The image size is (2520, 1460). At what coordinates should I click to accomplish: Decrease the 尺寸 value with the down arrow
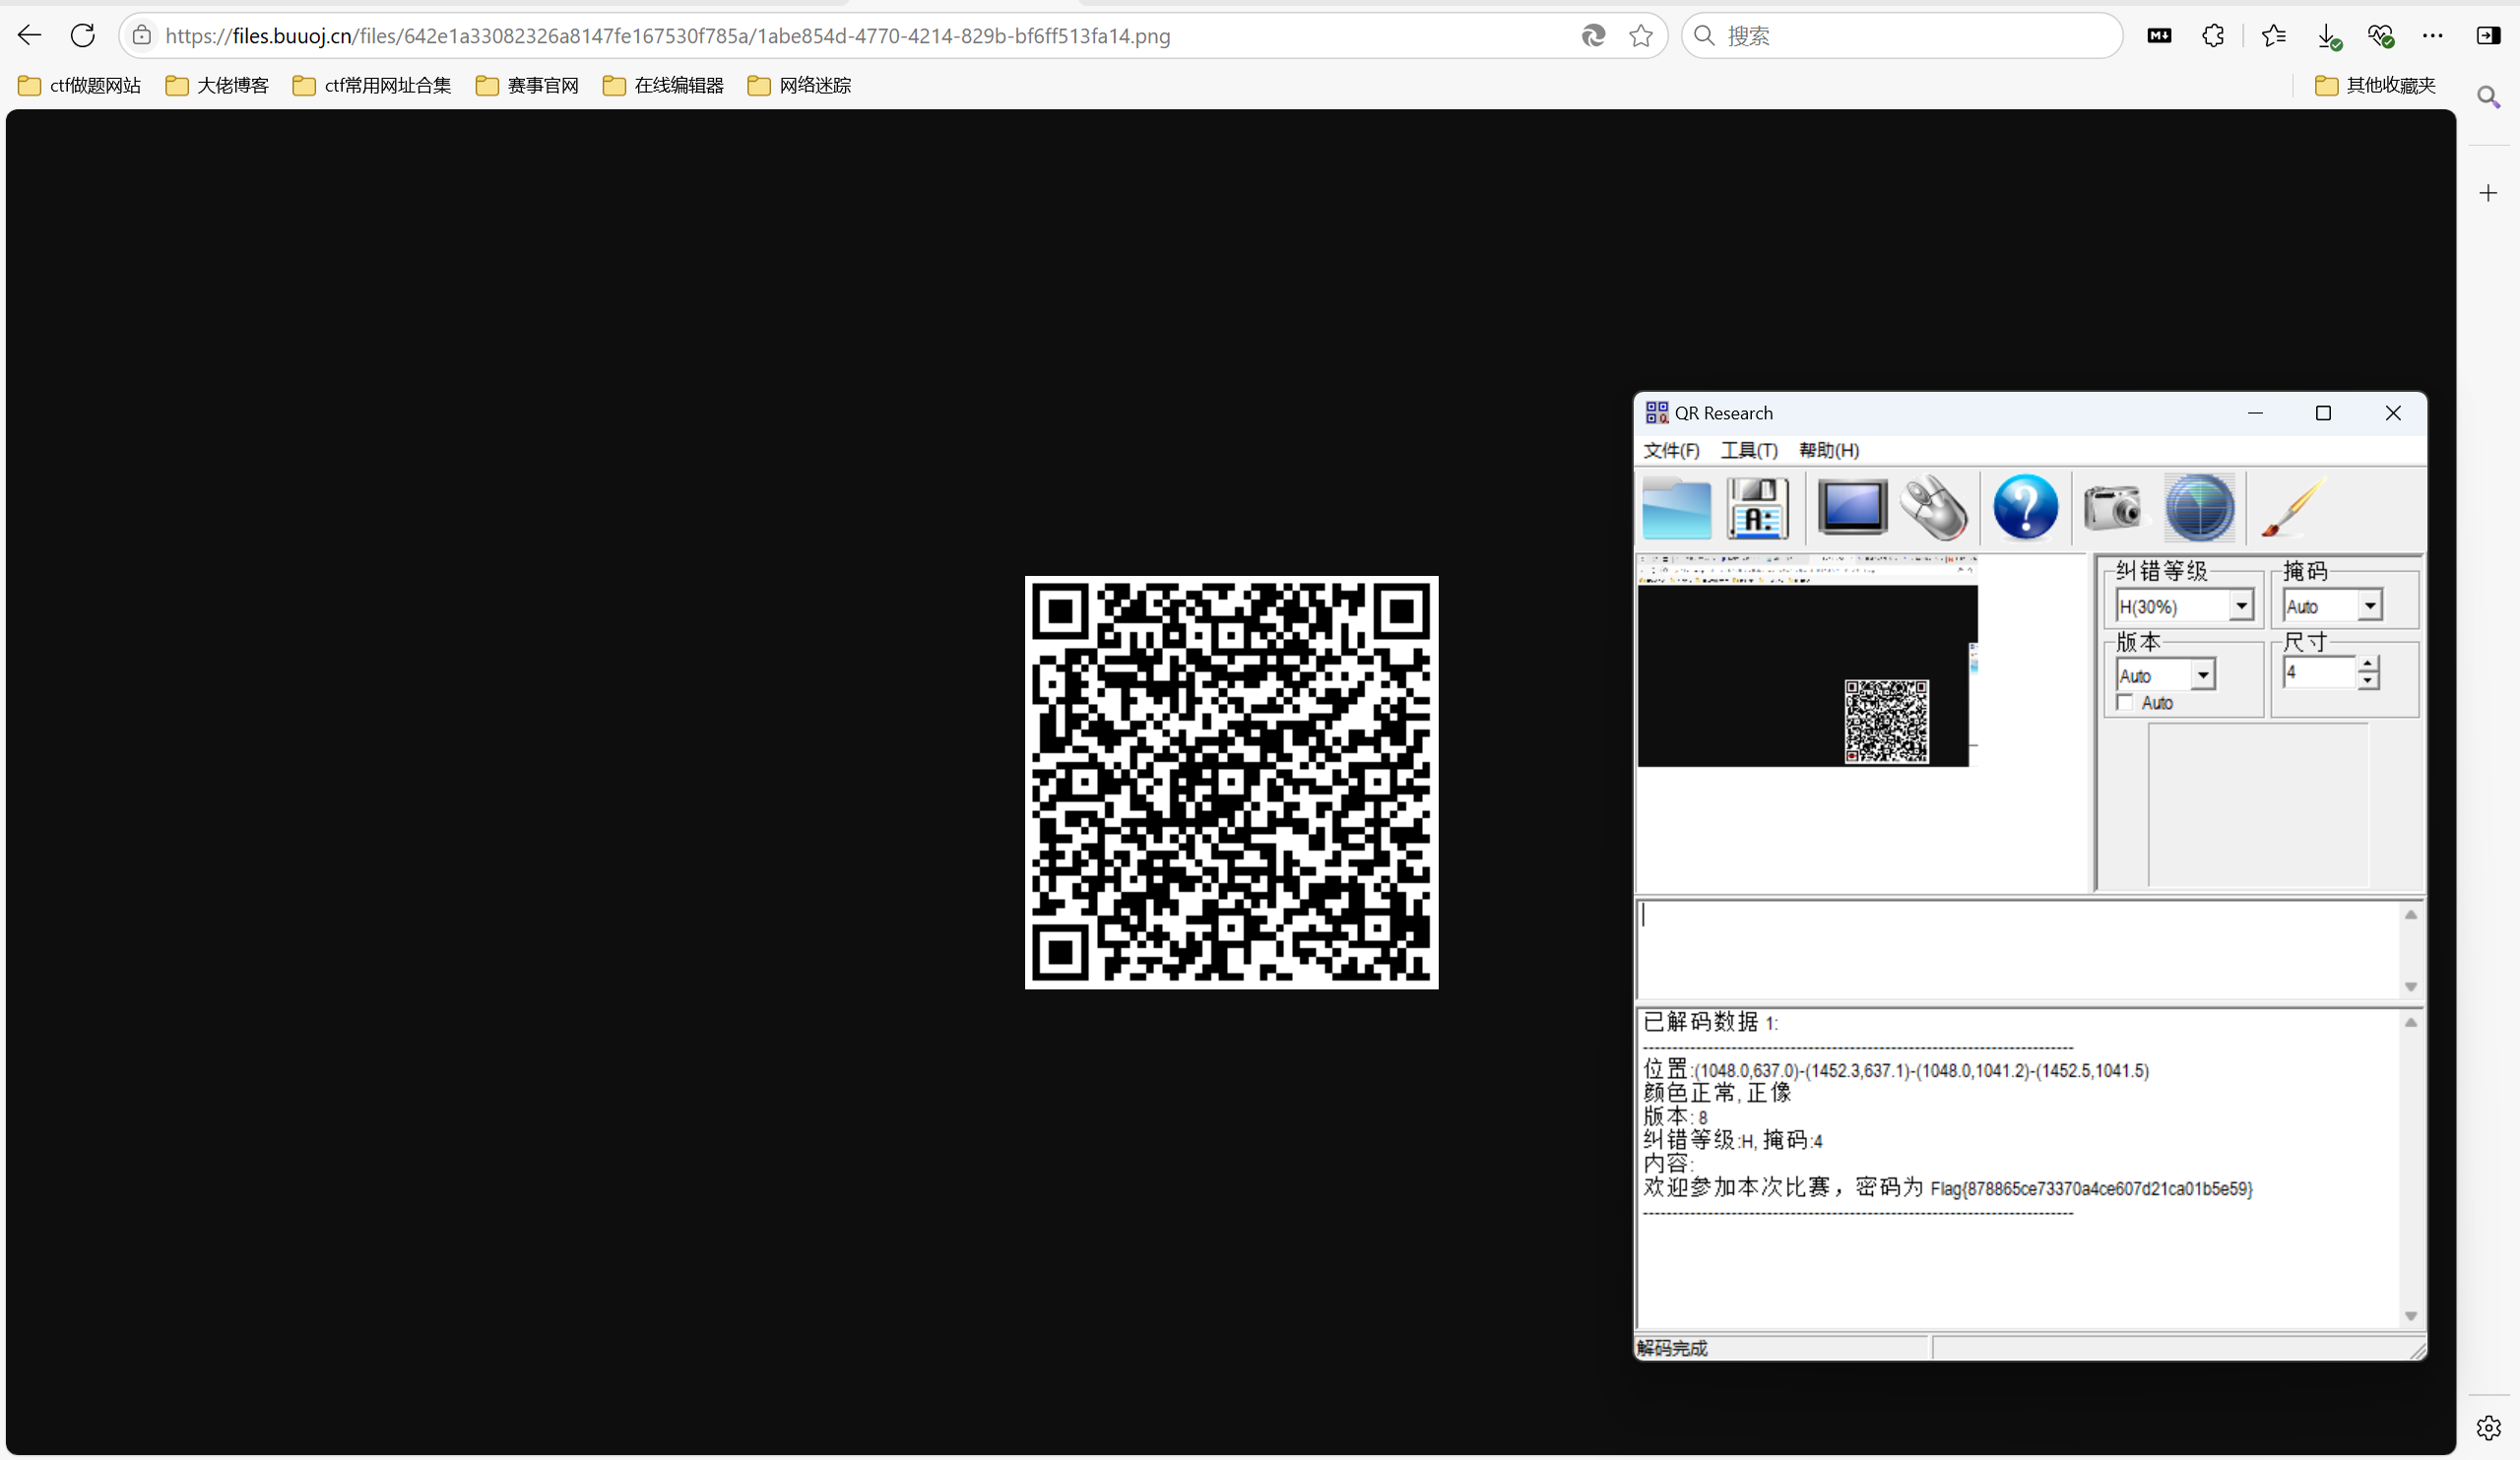[x=2367, y=681]
